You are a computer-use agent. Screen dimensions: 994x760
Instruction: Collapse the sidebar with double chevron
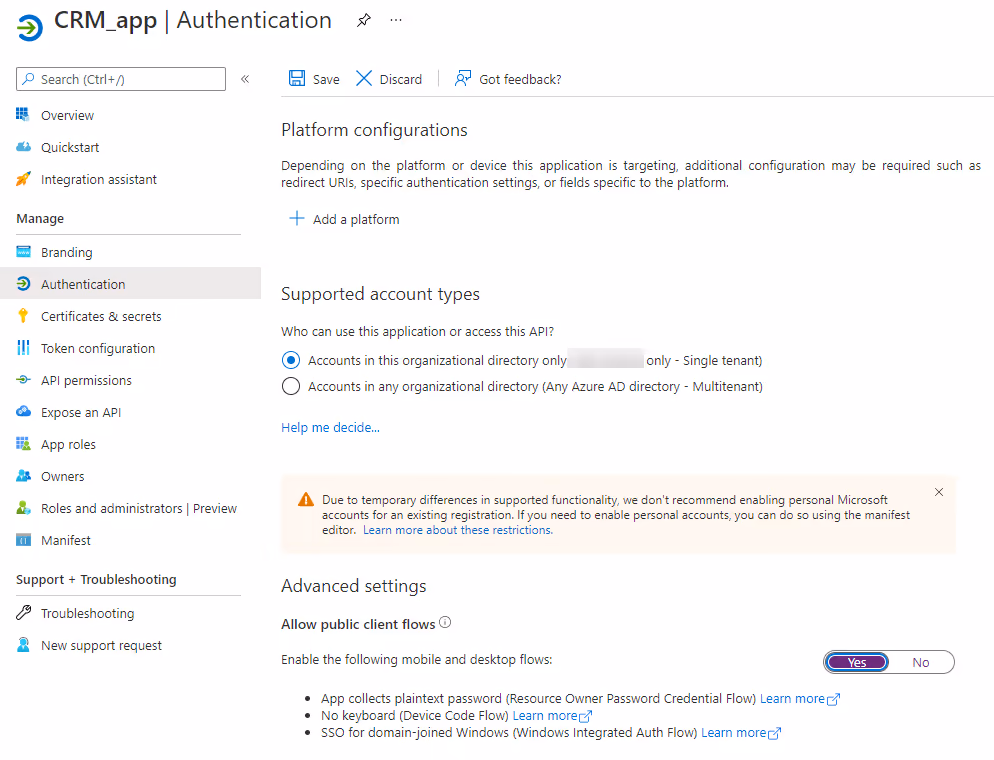pos(245,79)
